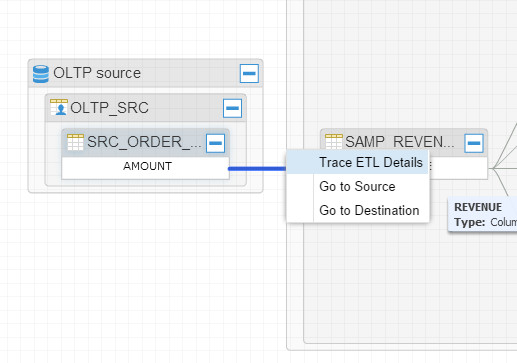The width and height of the screenshot is (517, 363).
Task: Choose Trace ETL Details from context menu
Action: coord(357,162)
